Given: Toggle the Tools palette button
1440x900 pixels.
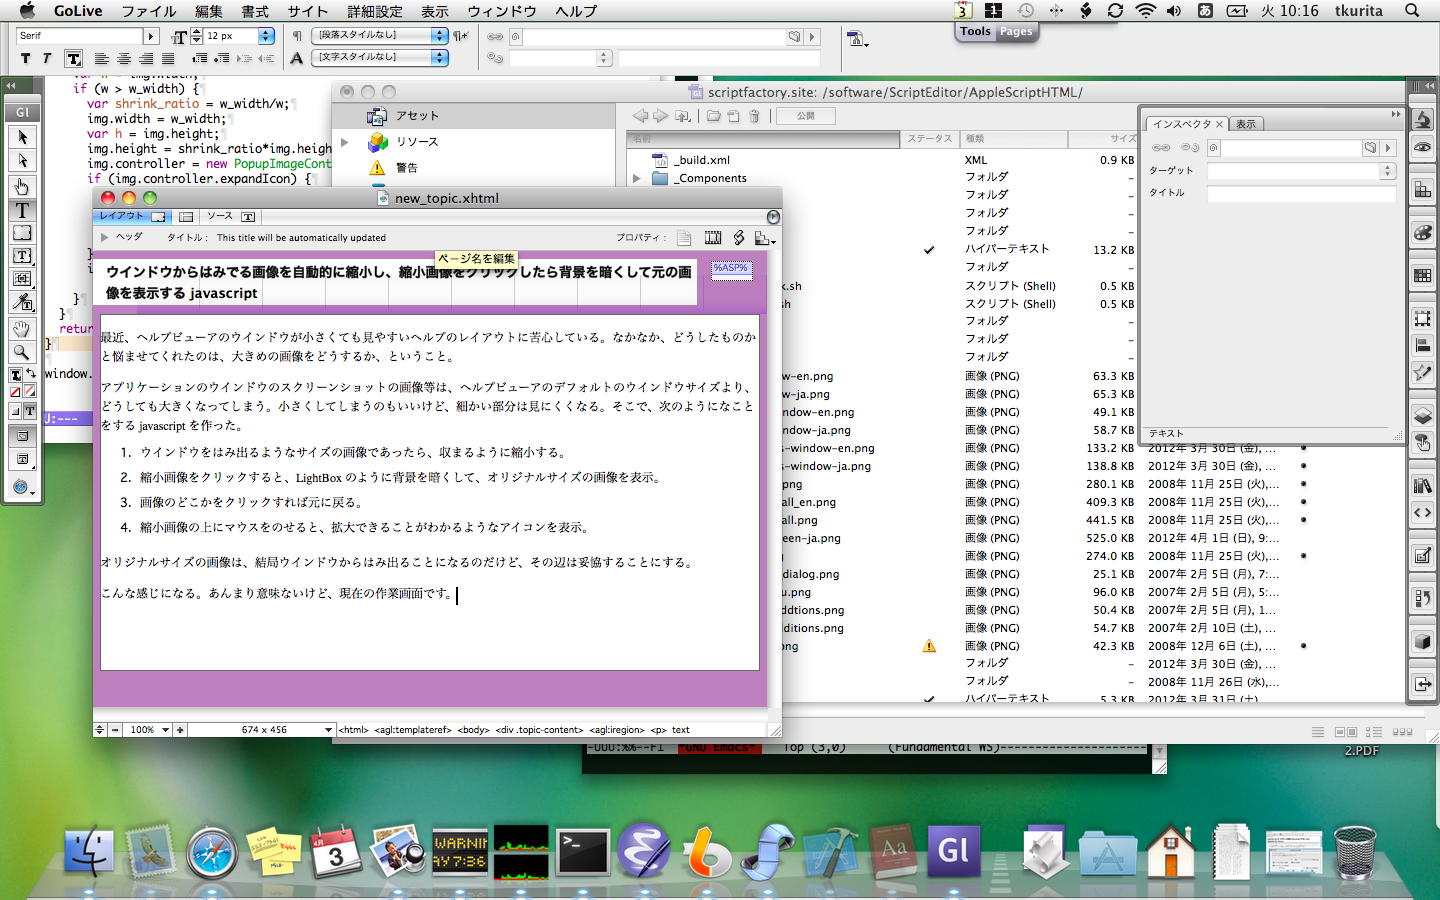Looking at the screenshot, I should [x=974, y=31].
